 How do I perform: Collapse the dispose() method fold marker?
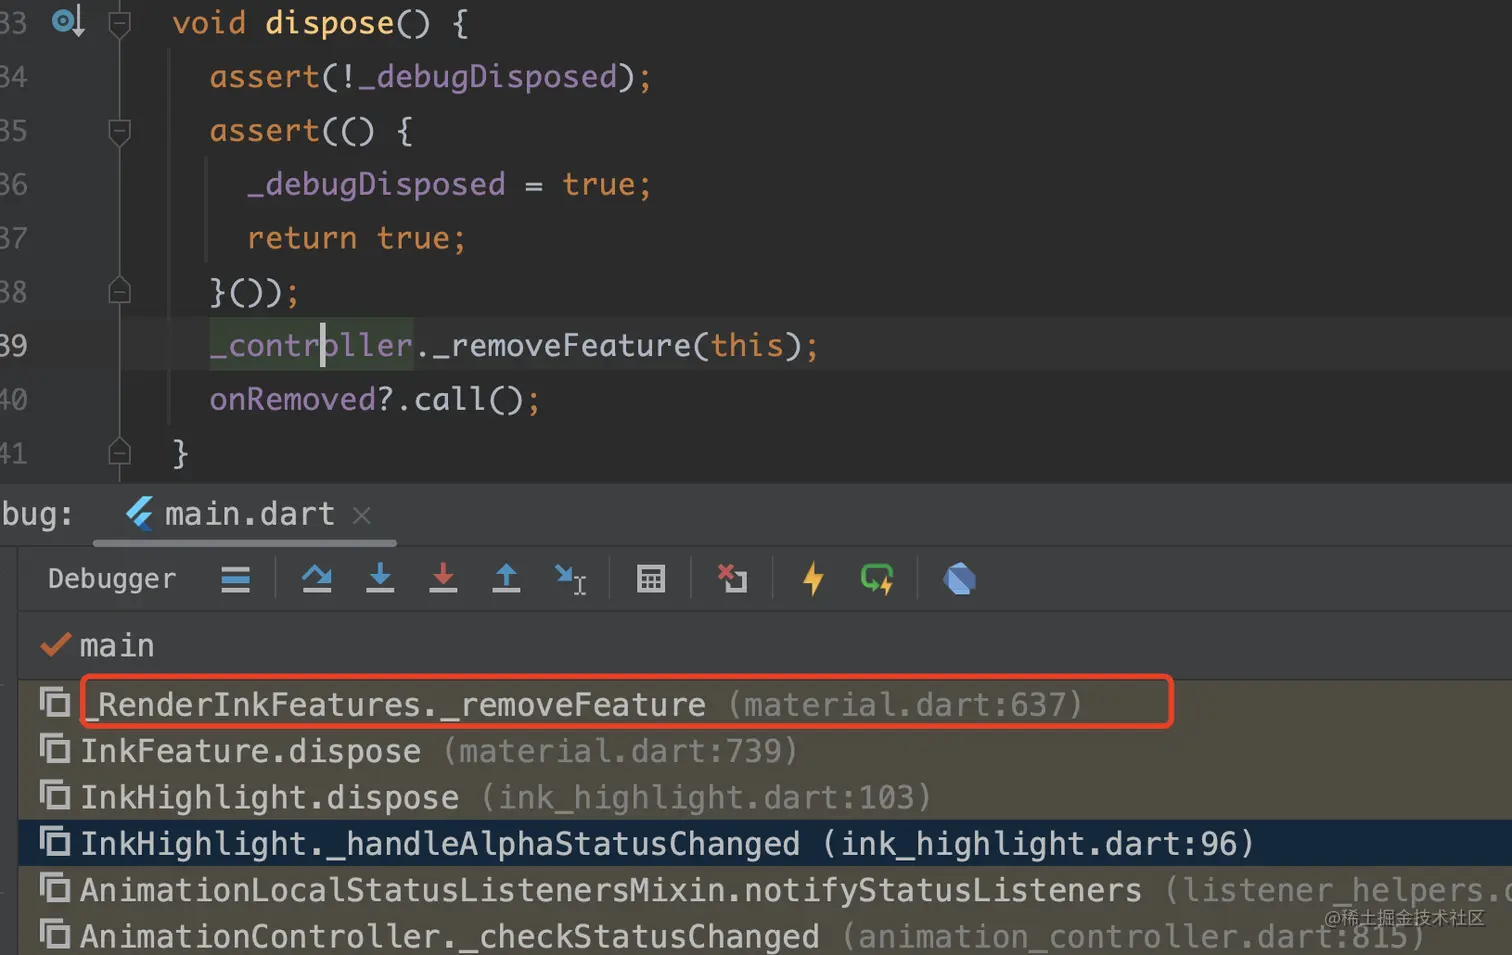click(119, 22)
